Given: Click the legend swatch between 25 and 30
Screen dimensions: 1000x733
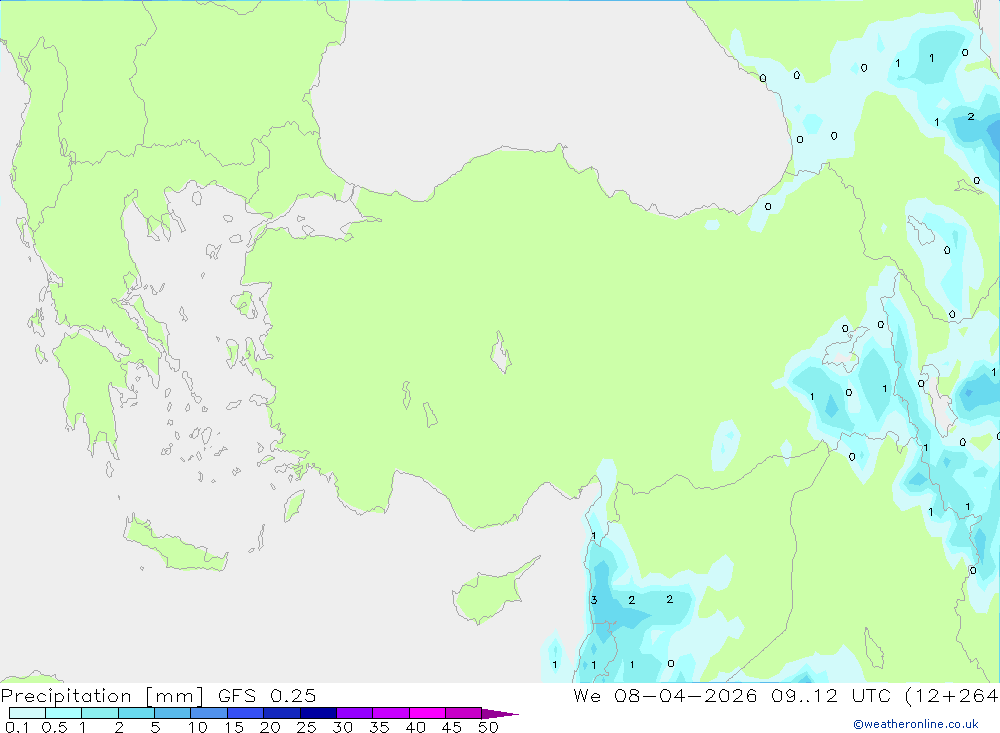Looking at the screenshot, I should tap(318, 713).
